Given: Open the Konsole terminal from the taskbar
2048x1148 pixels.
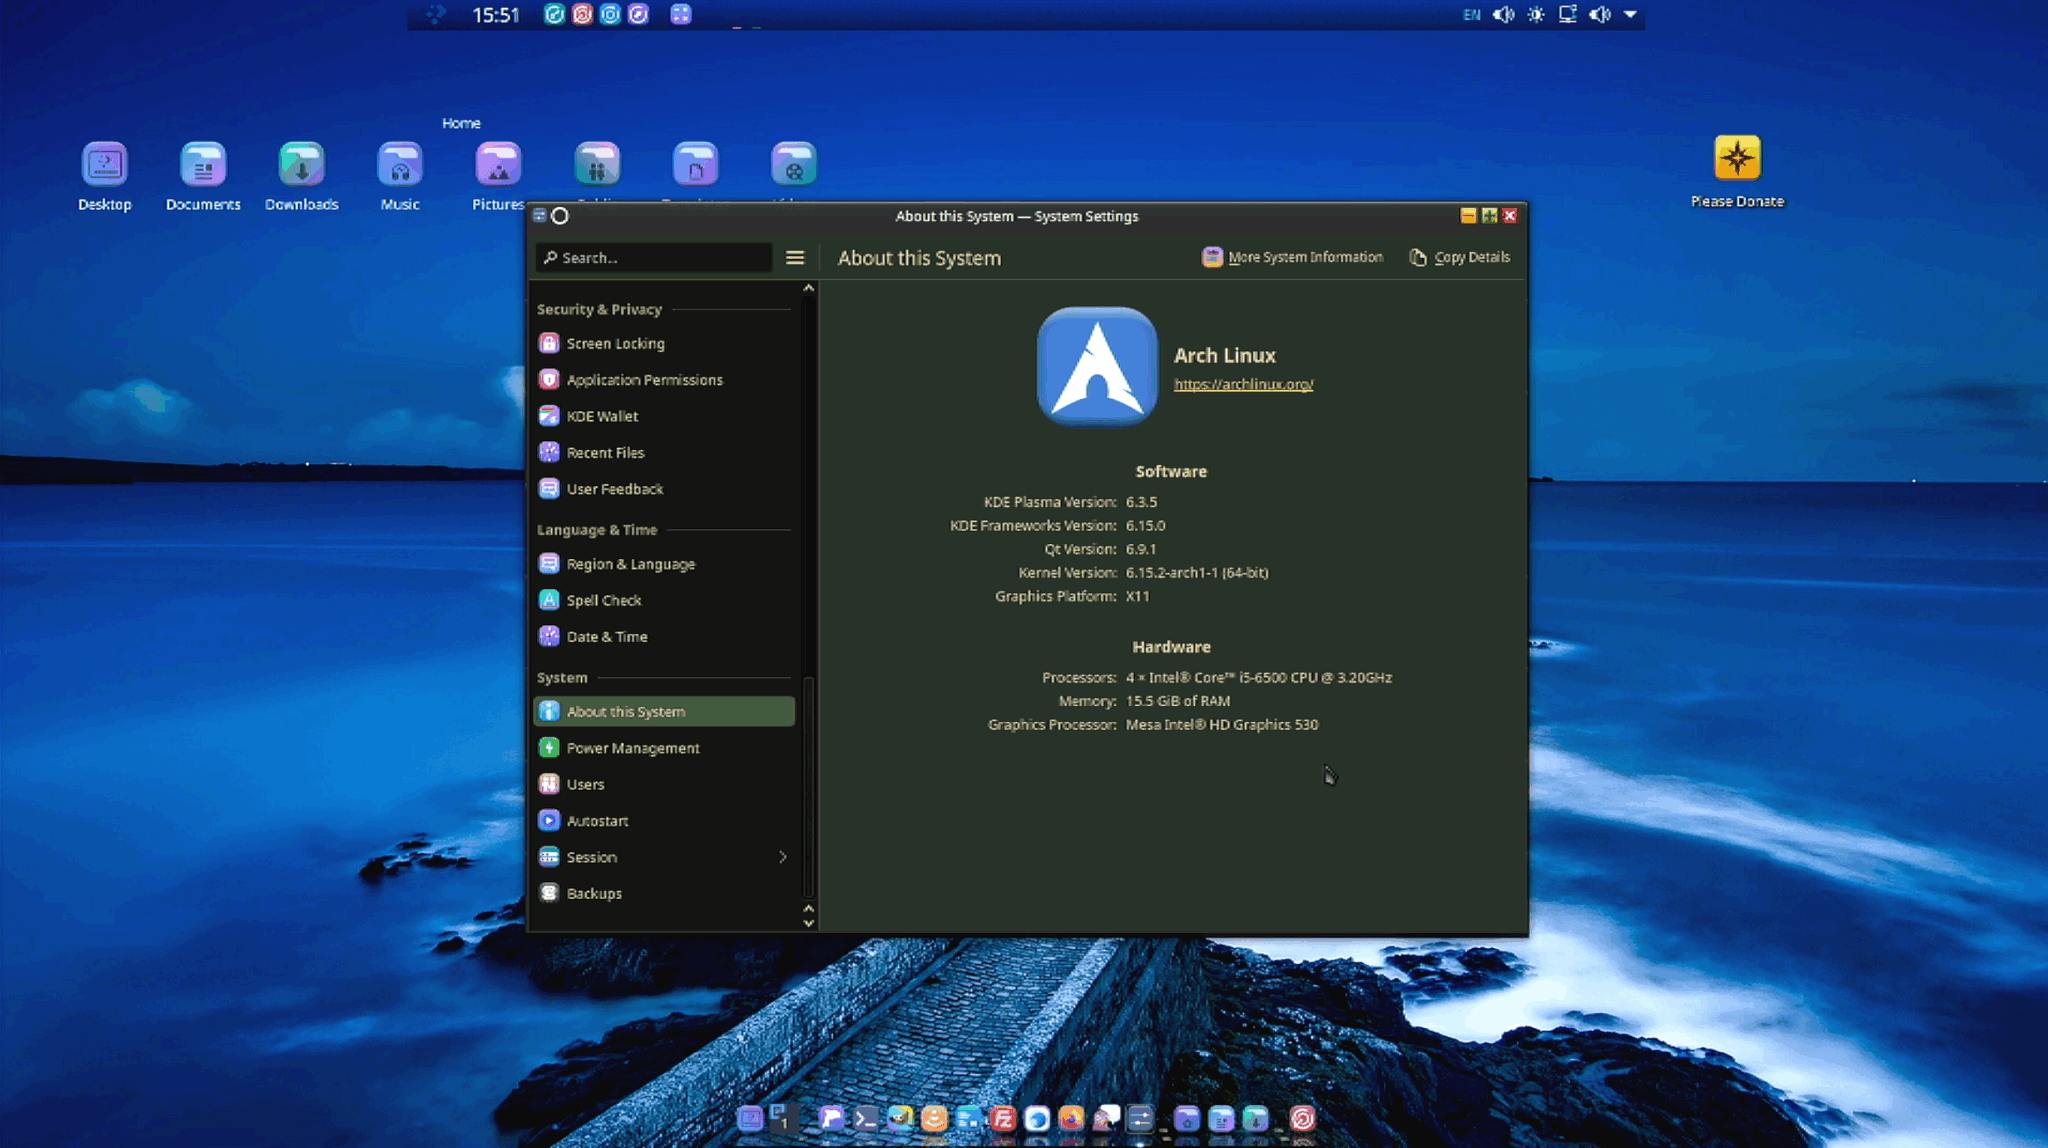Looking at the screenshot, I should pyautogui.click(x=866, y=1118).
